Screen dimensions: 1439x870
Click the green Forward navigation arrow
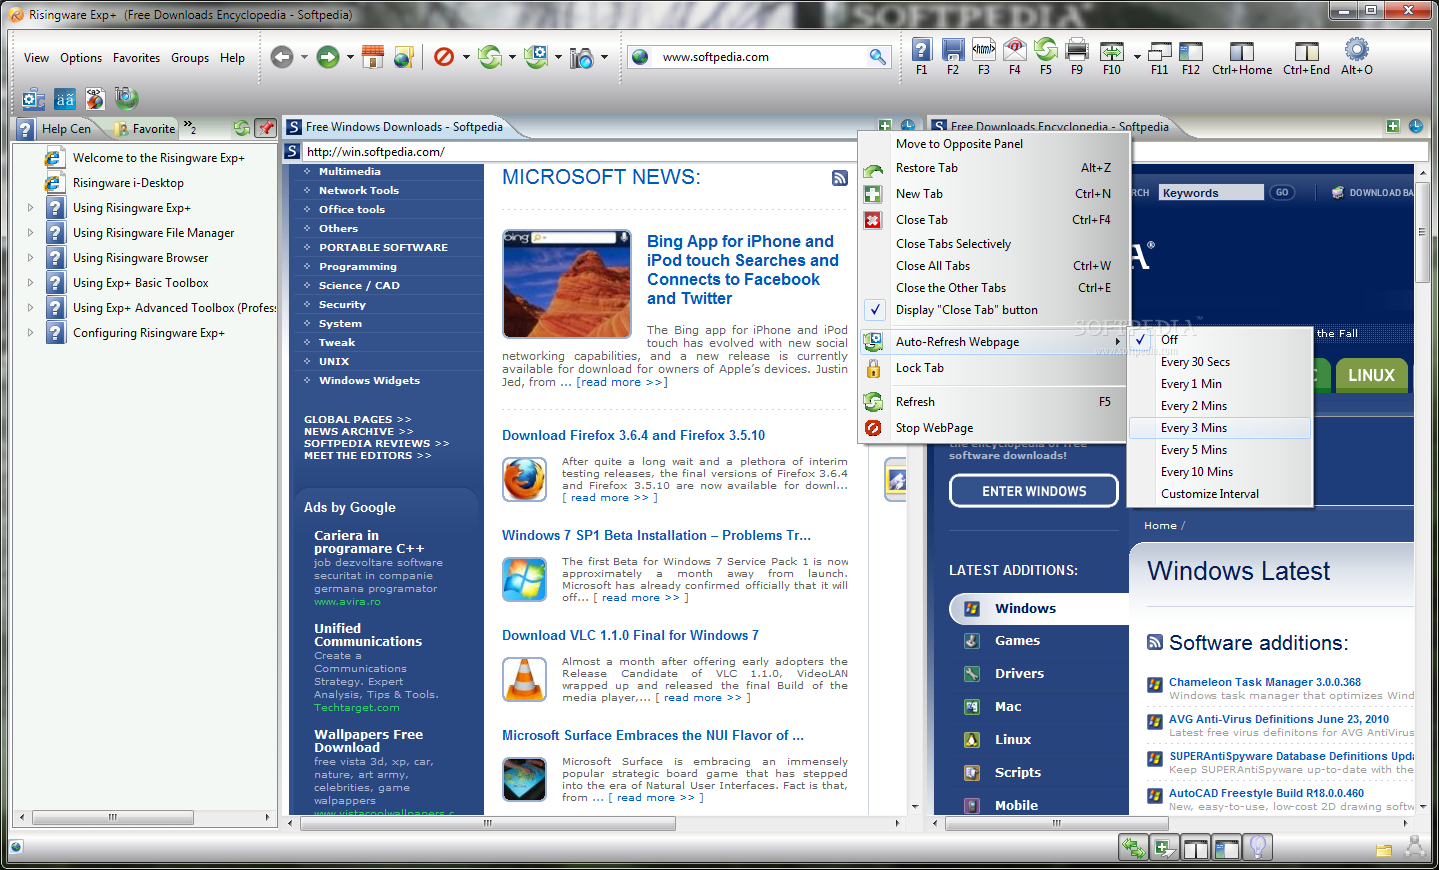328,57
